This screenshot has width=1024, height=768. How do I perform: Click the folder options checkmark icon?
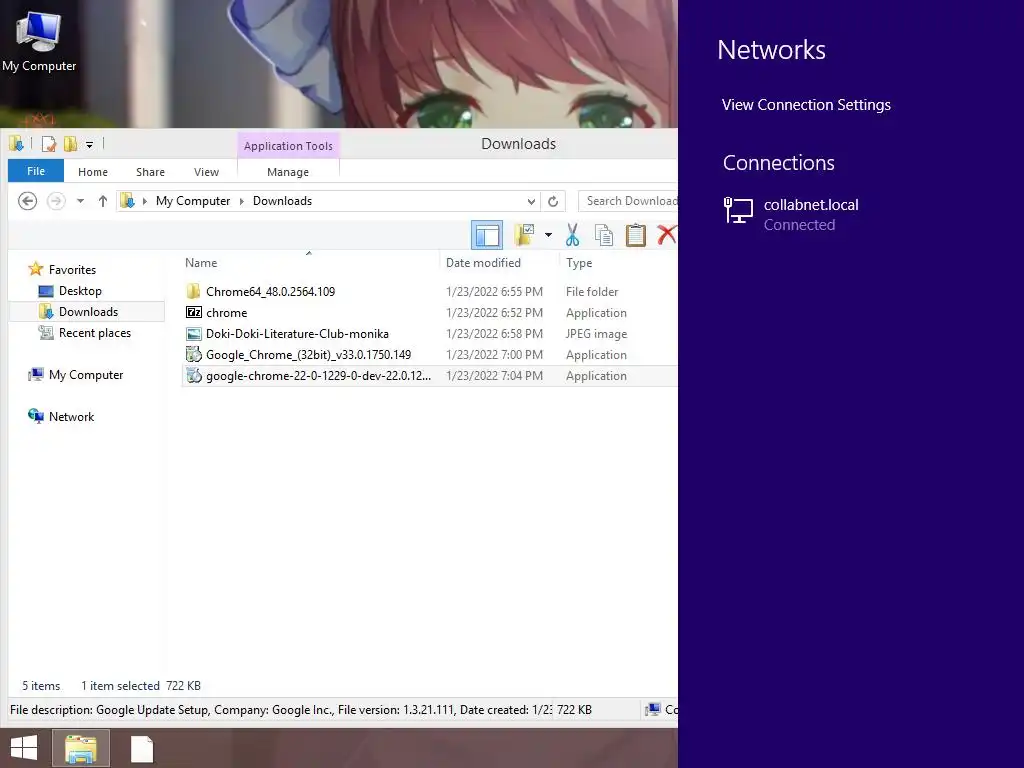[x=524, y=234]
